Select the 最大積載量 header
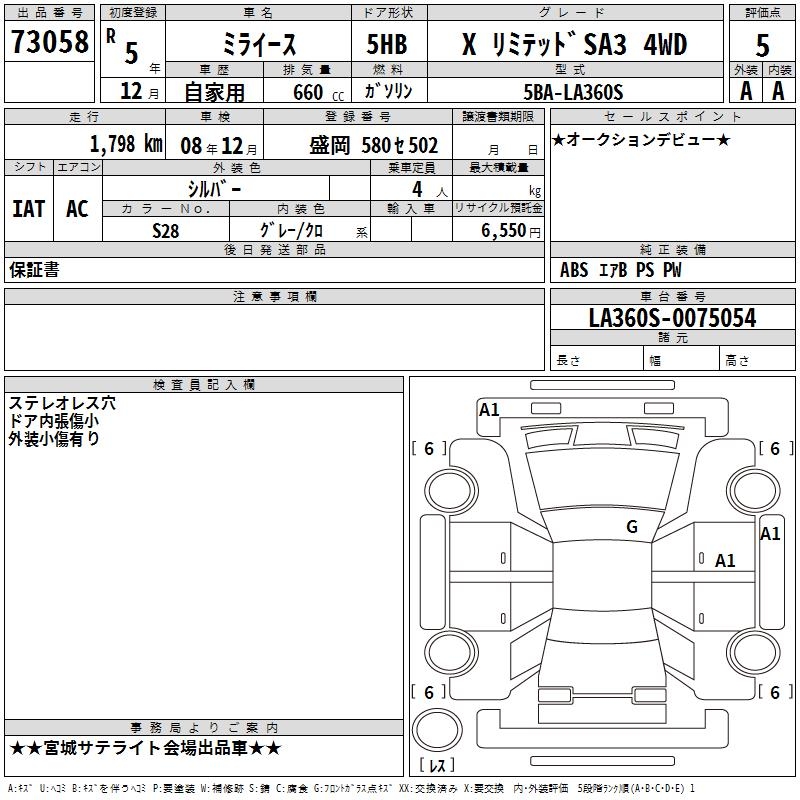Image resolution: width=800 pixels, height=800 pixels. pos(498,167)
